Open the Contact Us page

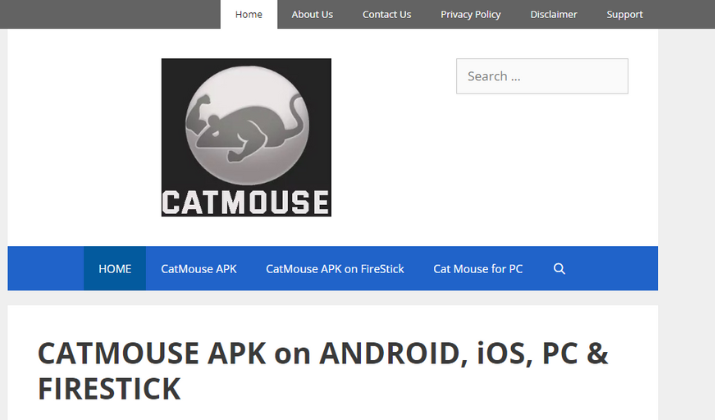point(387,14)
